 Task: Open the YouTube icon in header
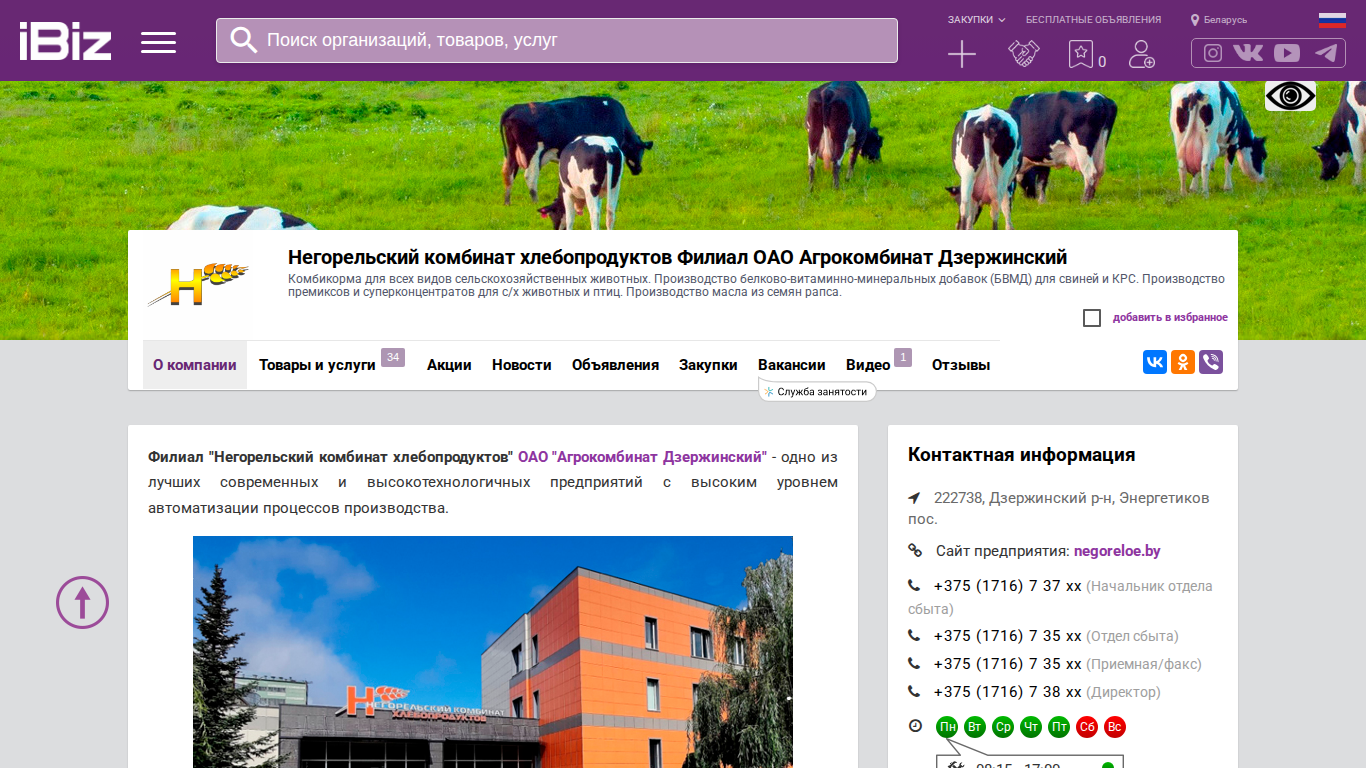click(1287, 53)
